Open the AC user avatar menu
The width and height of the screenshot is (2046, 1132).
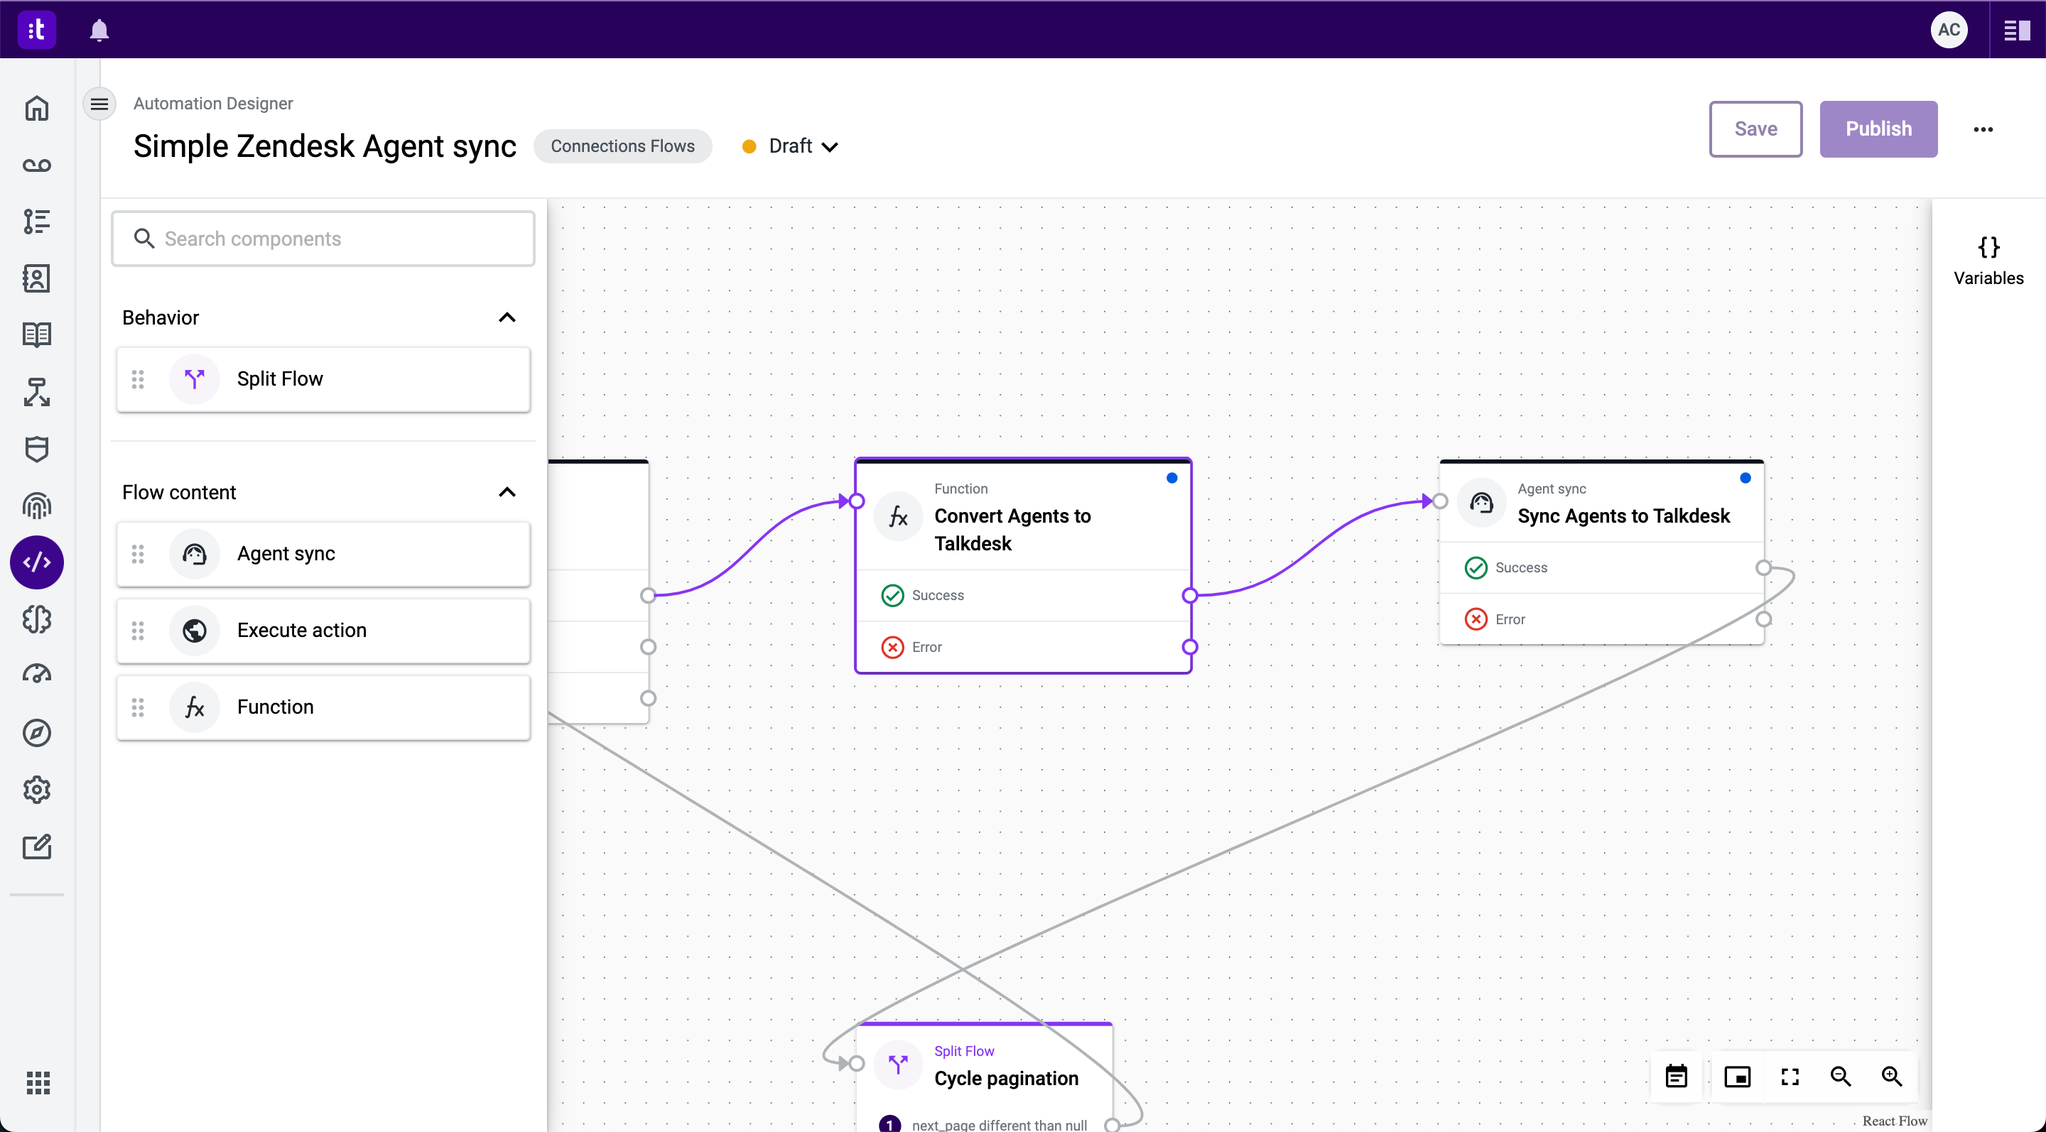[1949, 29]
